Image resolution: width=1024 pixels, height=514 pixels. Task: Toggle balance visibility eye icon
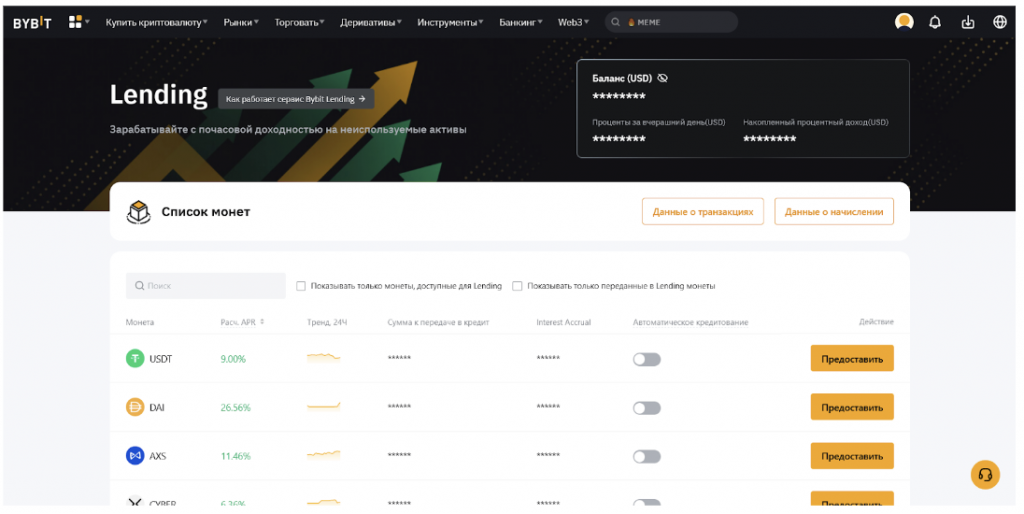tap(663, 77)
